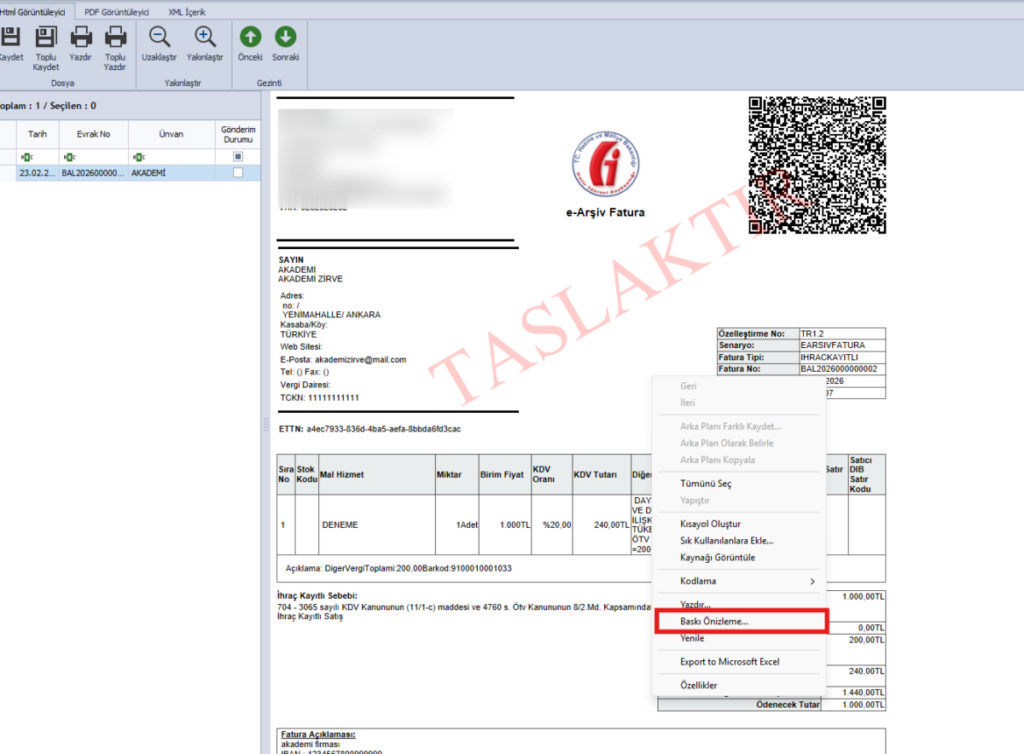Open the XML İçerik tab

point(187,12)
